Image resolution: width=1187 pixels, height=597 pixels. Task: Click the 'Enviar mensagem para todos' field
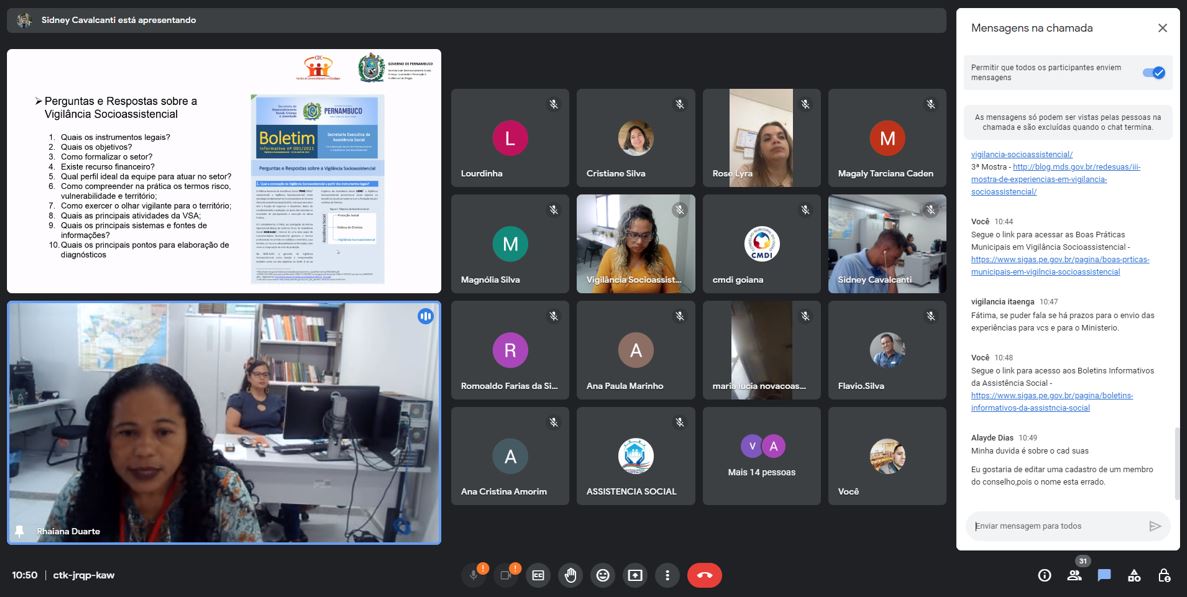pos(1055,526)
